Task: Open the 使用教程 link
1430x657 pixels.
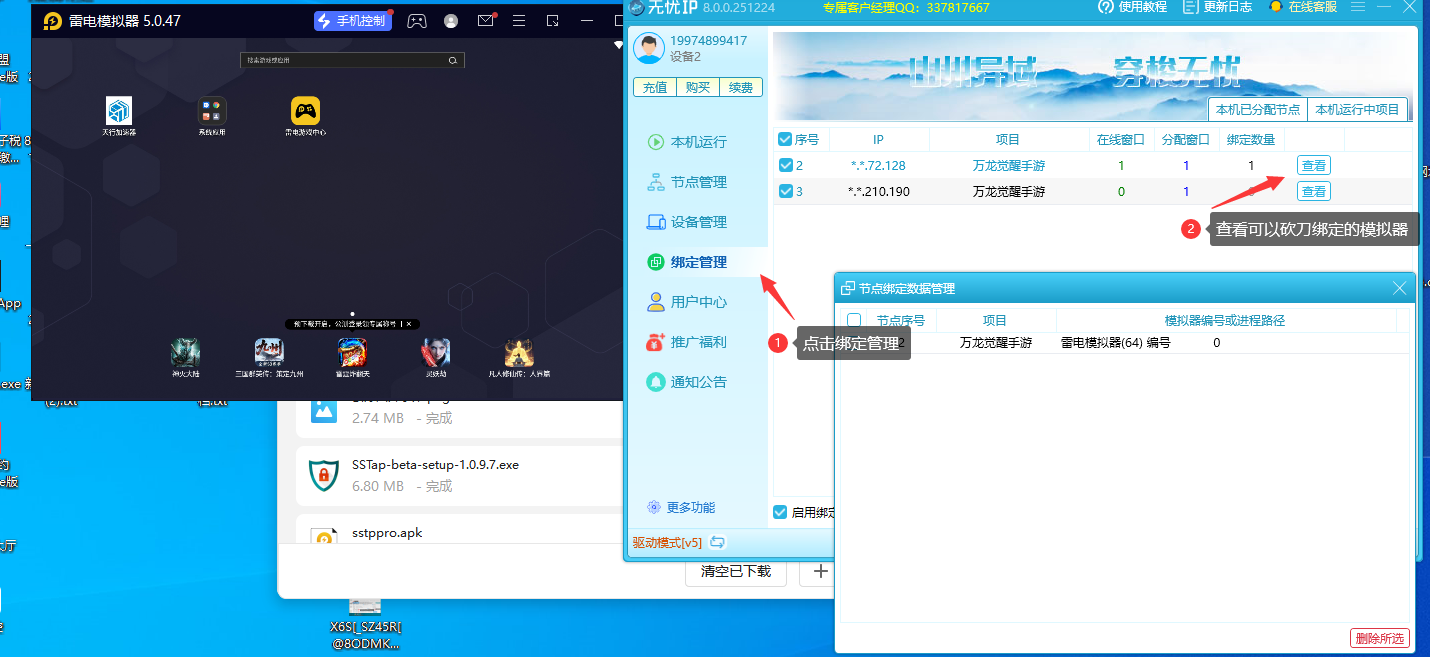Action: pyautogui.click(x=1132, y=7)
